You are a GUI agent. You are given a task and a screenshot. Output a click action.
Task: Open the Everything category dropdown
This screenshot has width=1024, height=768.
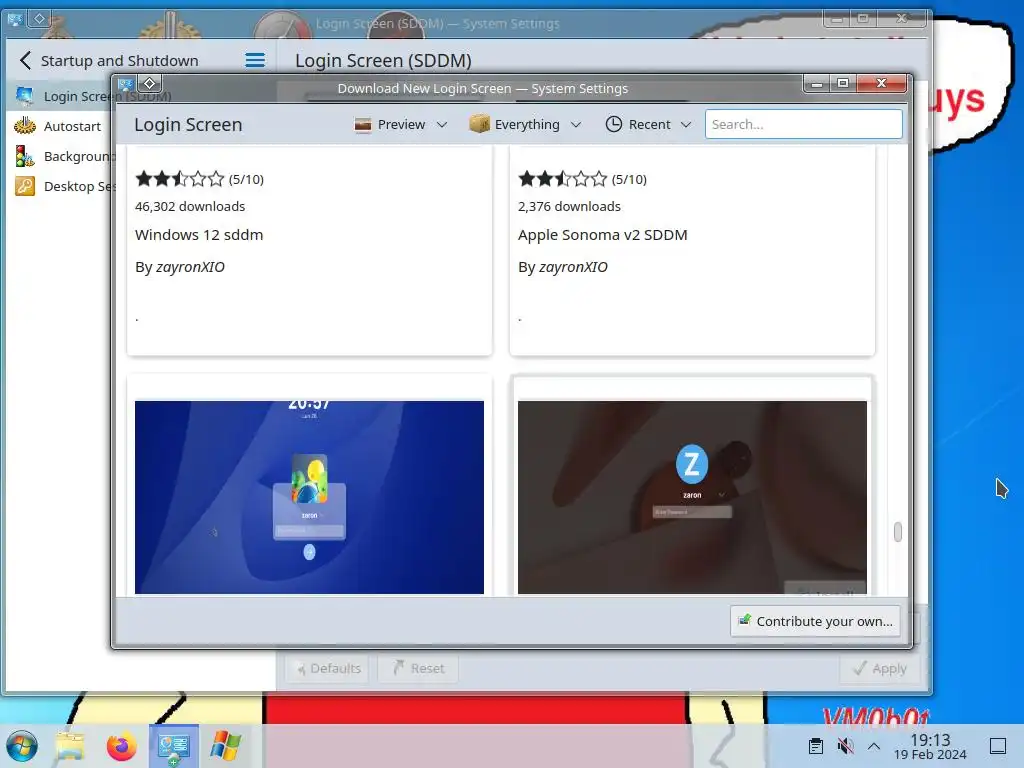[x=525, y=124]
